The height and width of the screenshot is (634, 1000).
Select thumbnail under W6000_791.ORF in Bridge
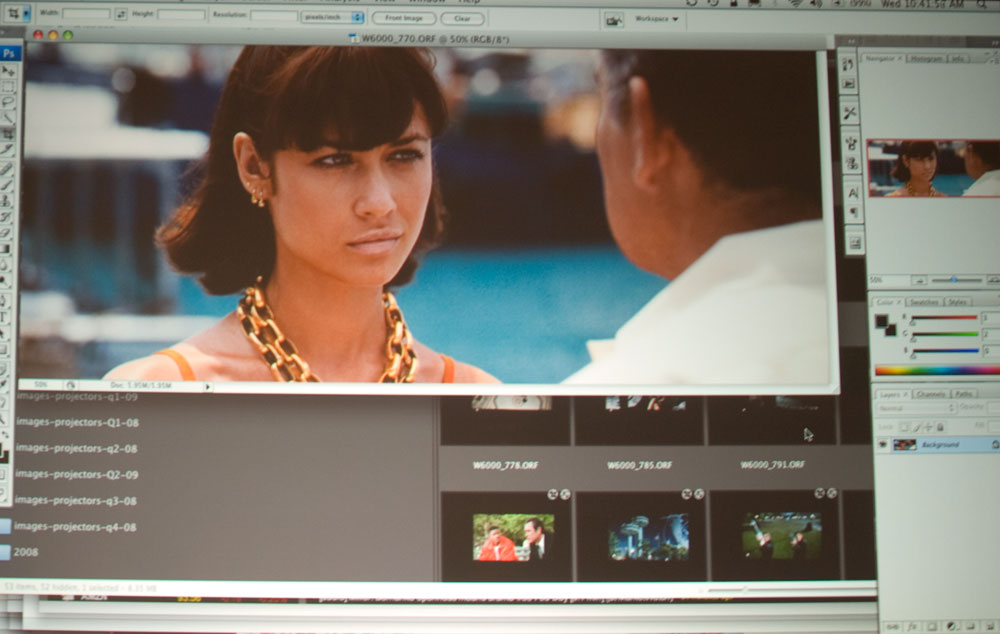point(781,535)
